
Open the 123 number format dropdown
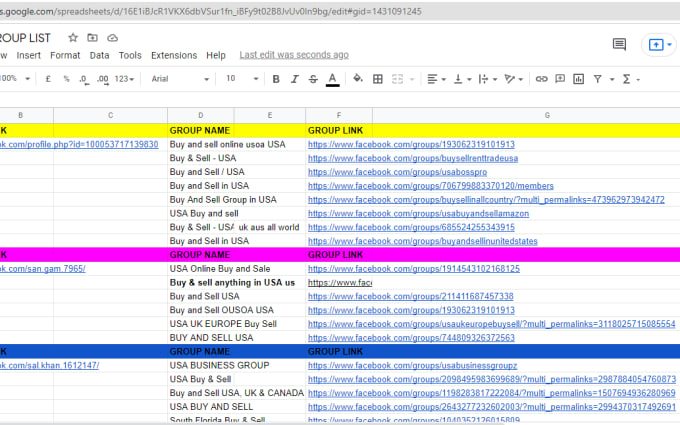click(x=124, y=79)
